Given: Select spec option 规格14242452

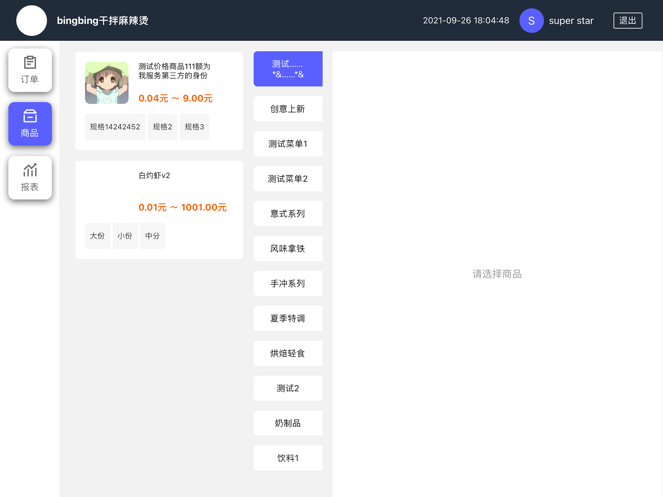Looking at the screenshot, I should point(115,127).
